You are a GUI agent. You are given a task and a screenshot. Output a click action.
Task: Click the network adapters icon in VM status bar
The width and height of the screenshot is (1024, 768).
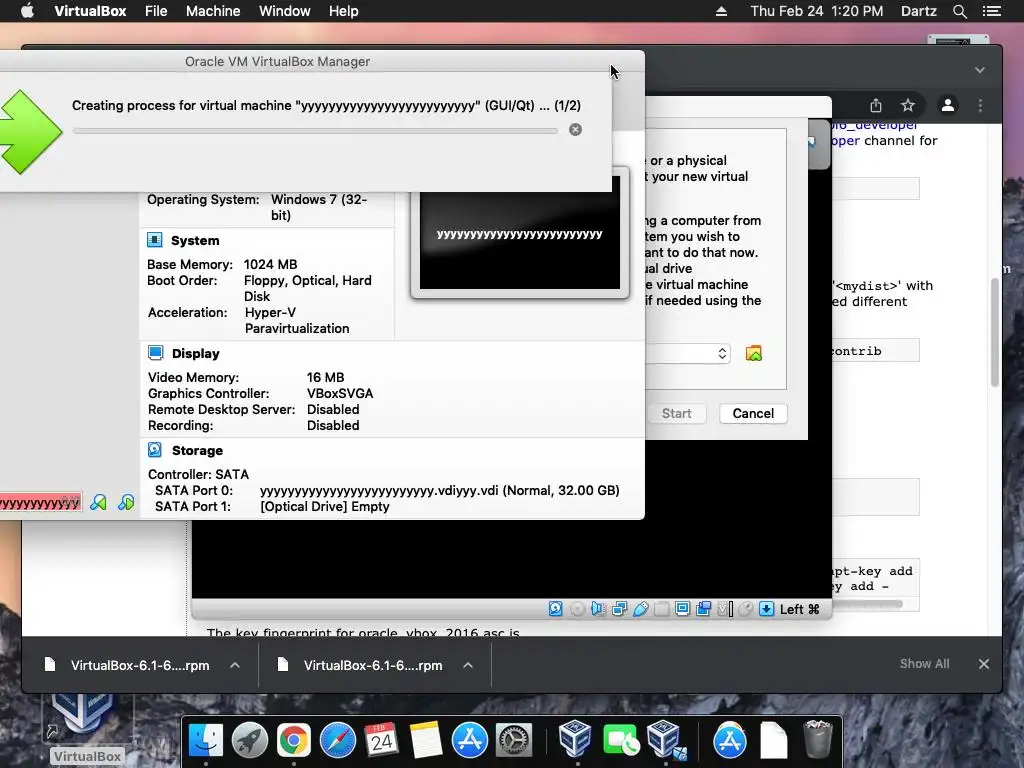[x=619, y=609]
